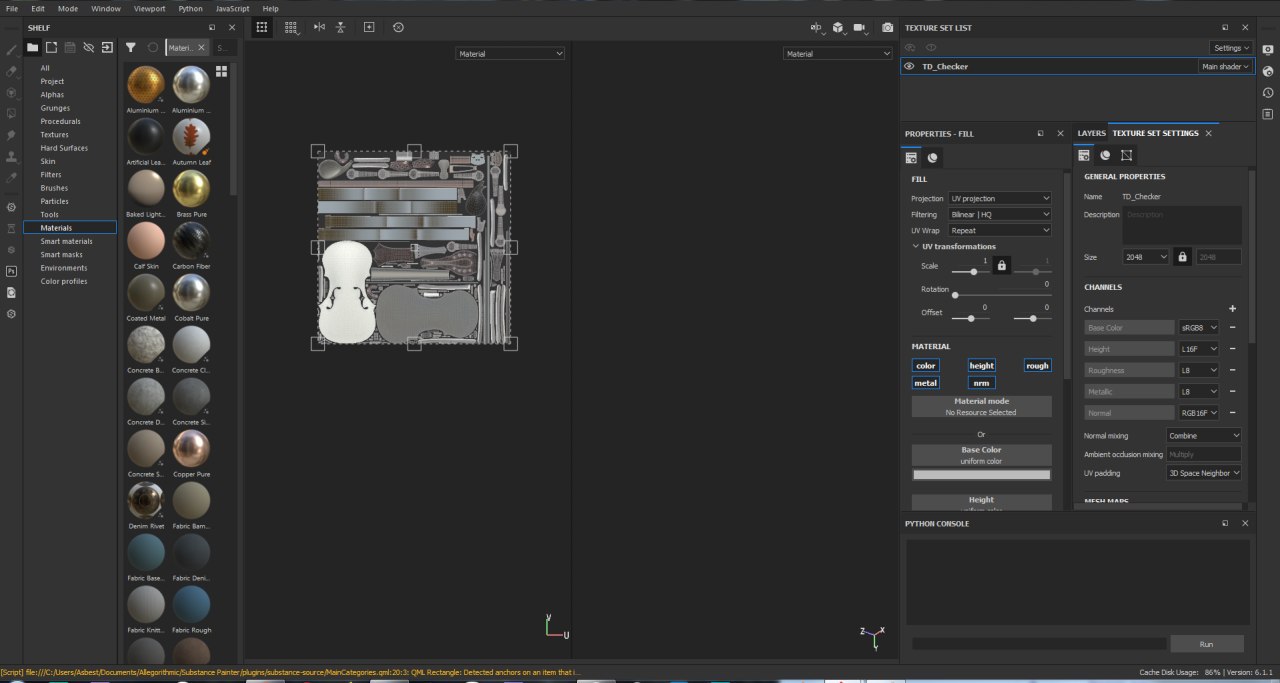This screenshot has height=683, width=1280.
Task: Select the Clone stamp tool
Action: point(12,156)
